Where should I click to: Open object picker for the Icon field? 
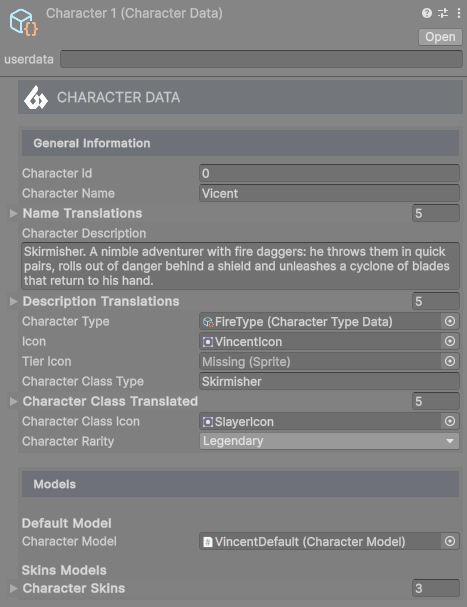click(450, 341)
